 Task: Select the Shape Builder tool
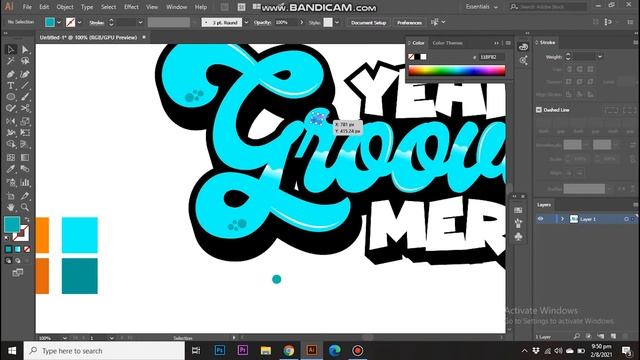pyautogui.click(x=11, y=144)
